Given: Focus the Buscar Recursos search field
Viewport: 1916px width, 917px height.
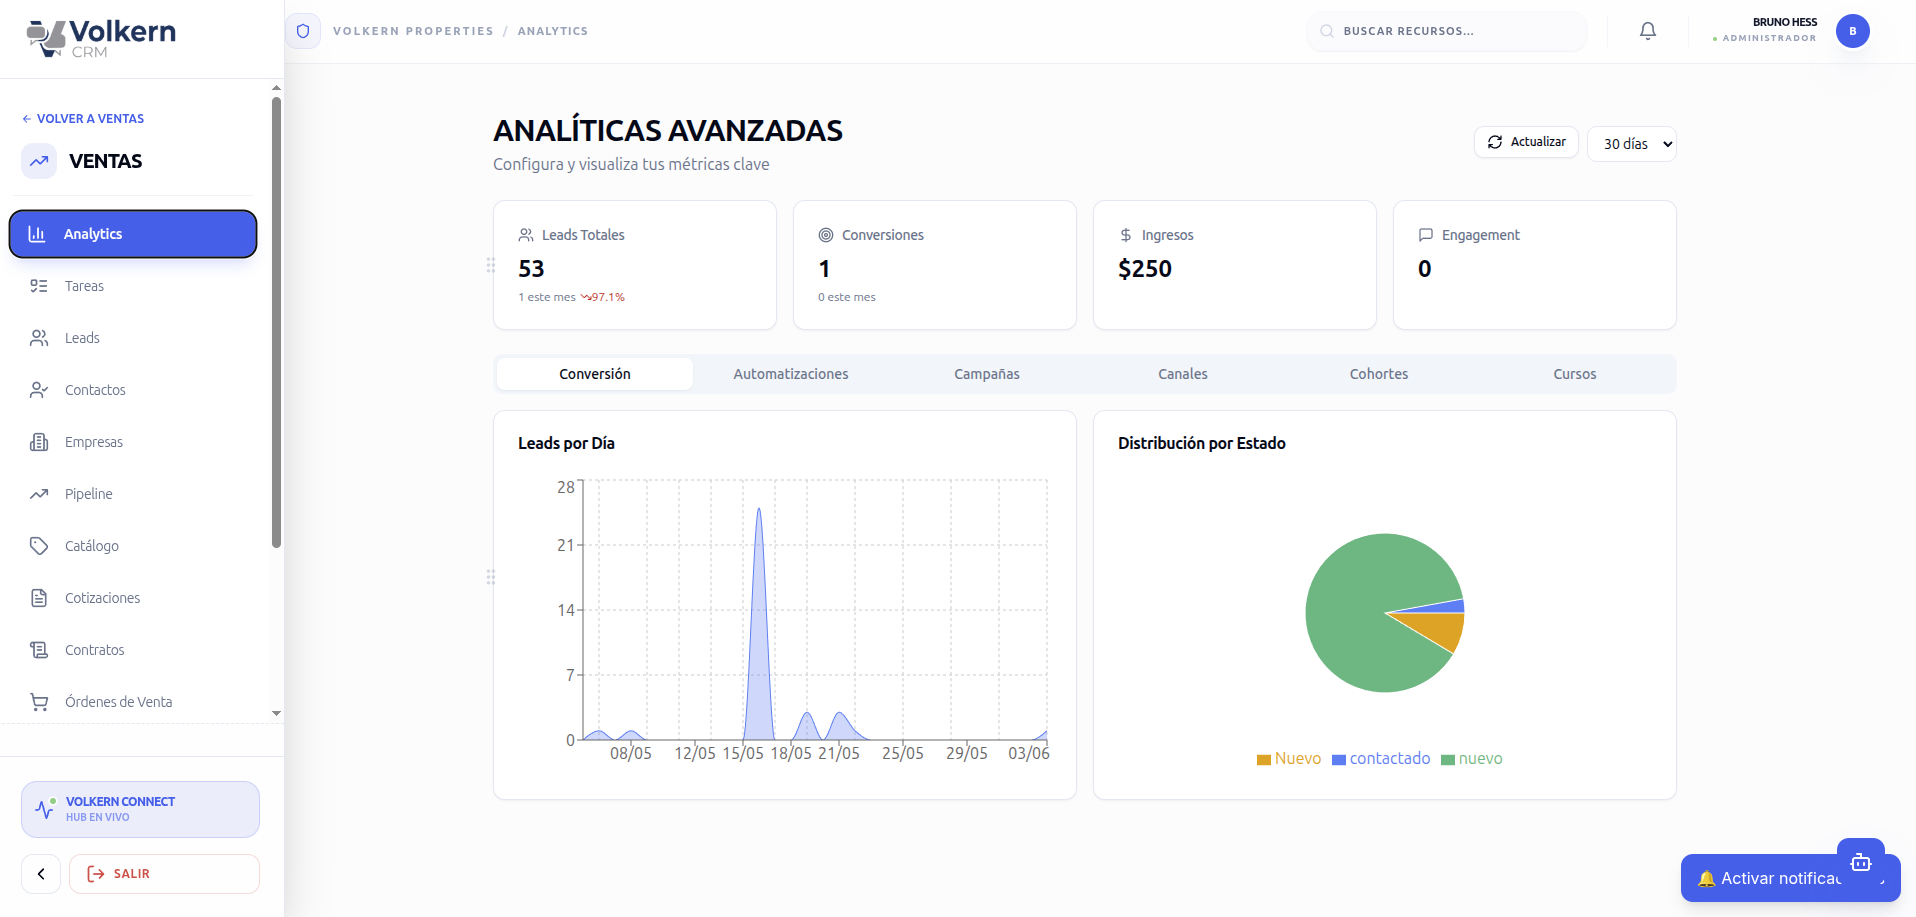Looking at the screenshot, I should coord(1447,31).
